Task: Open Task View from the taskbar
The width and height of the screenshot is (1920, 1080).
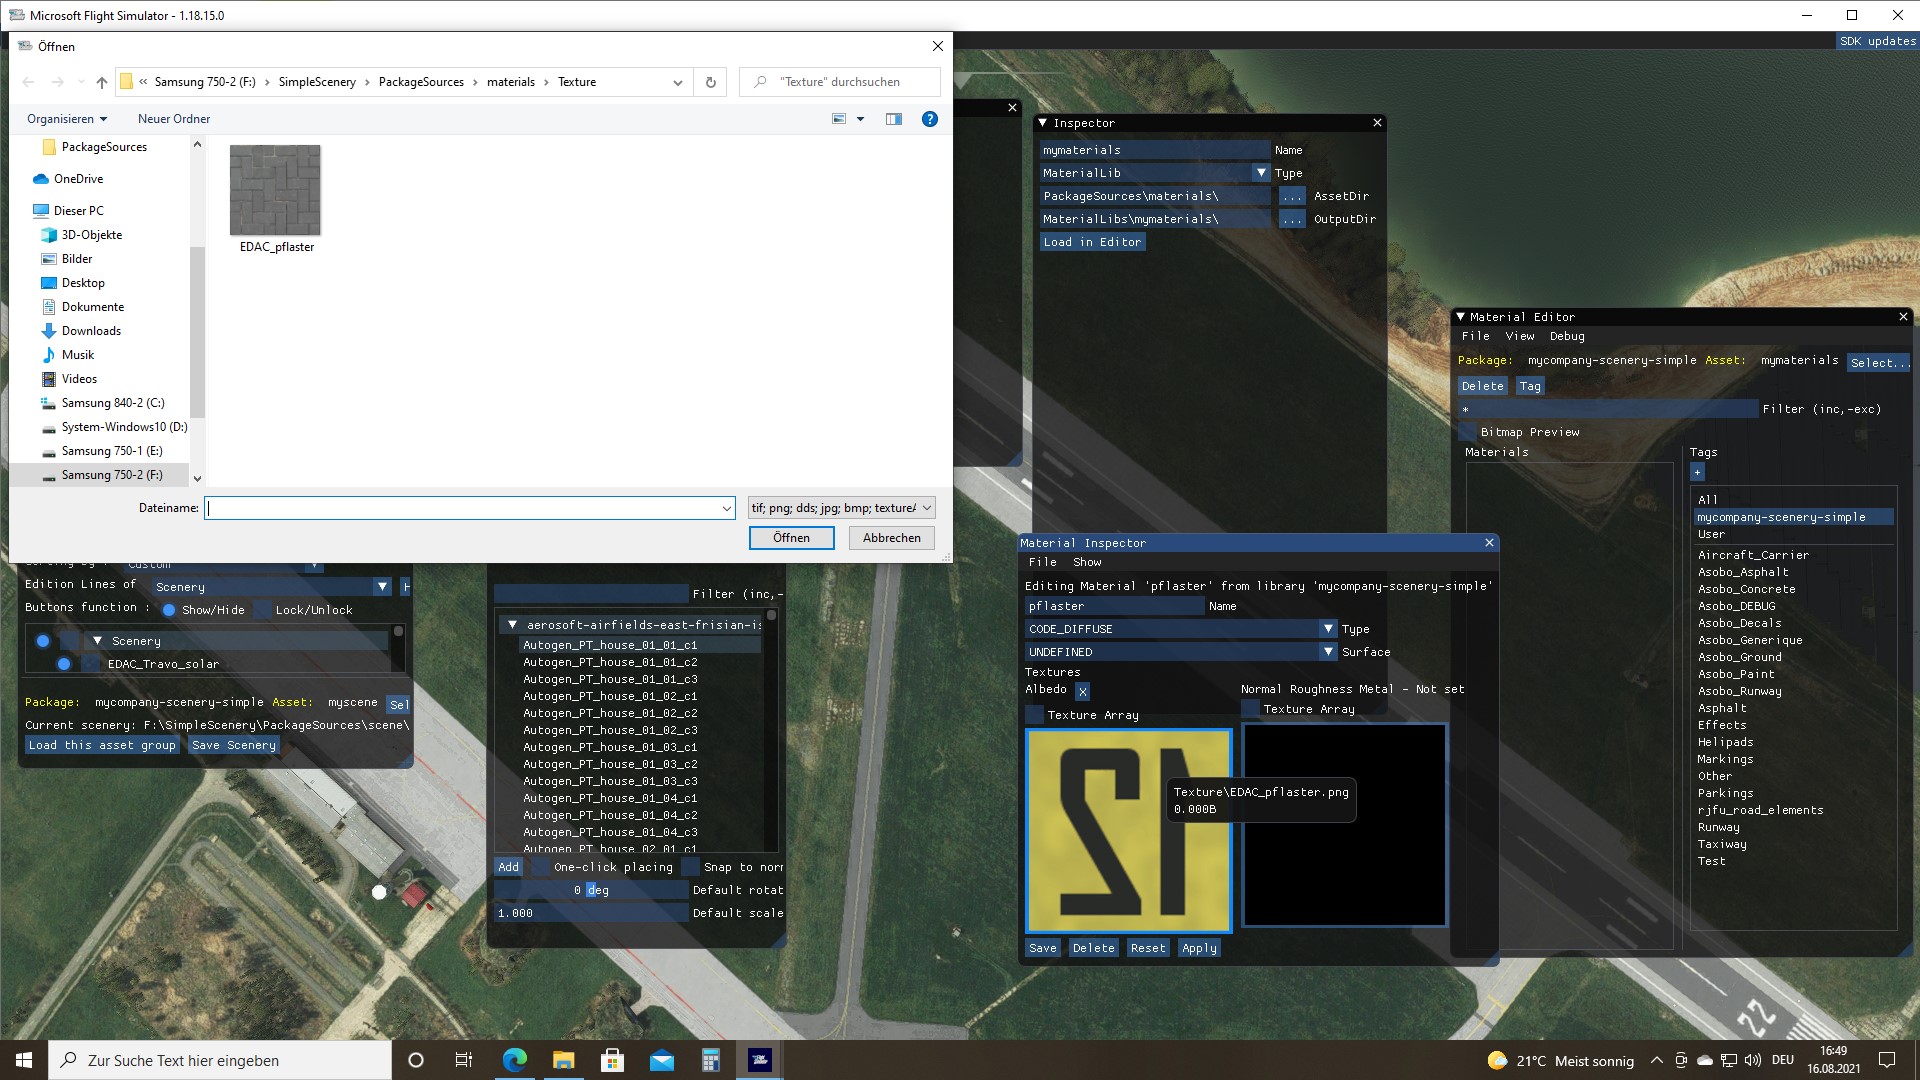Action: click(463, 1060)
